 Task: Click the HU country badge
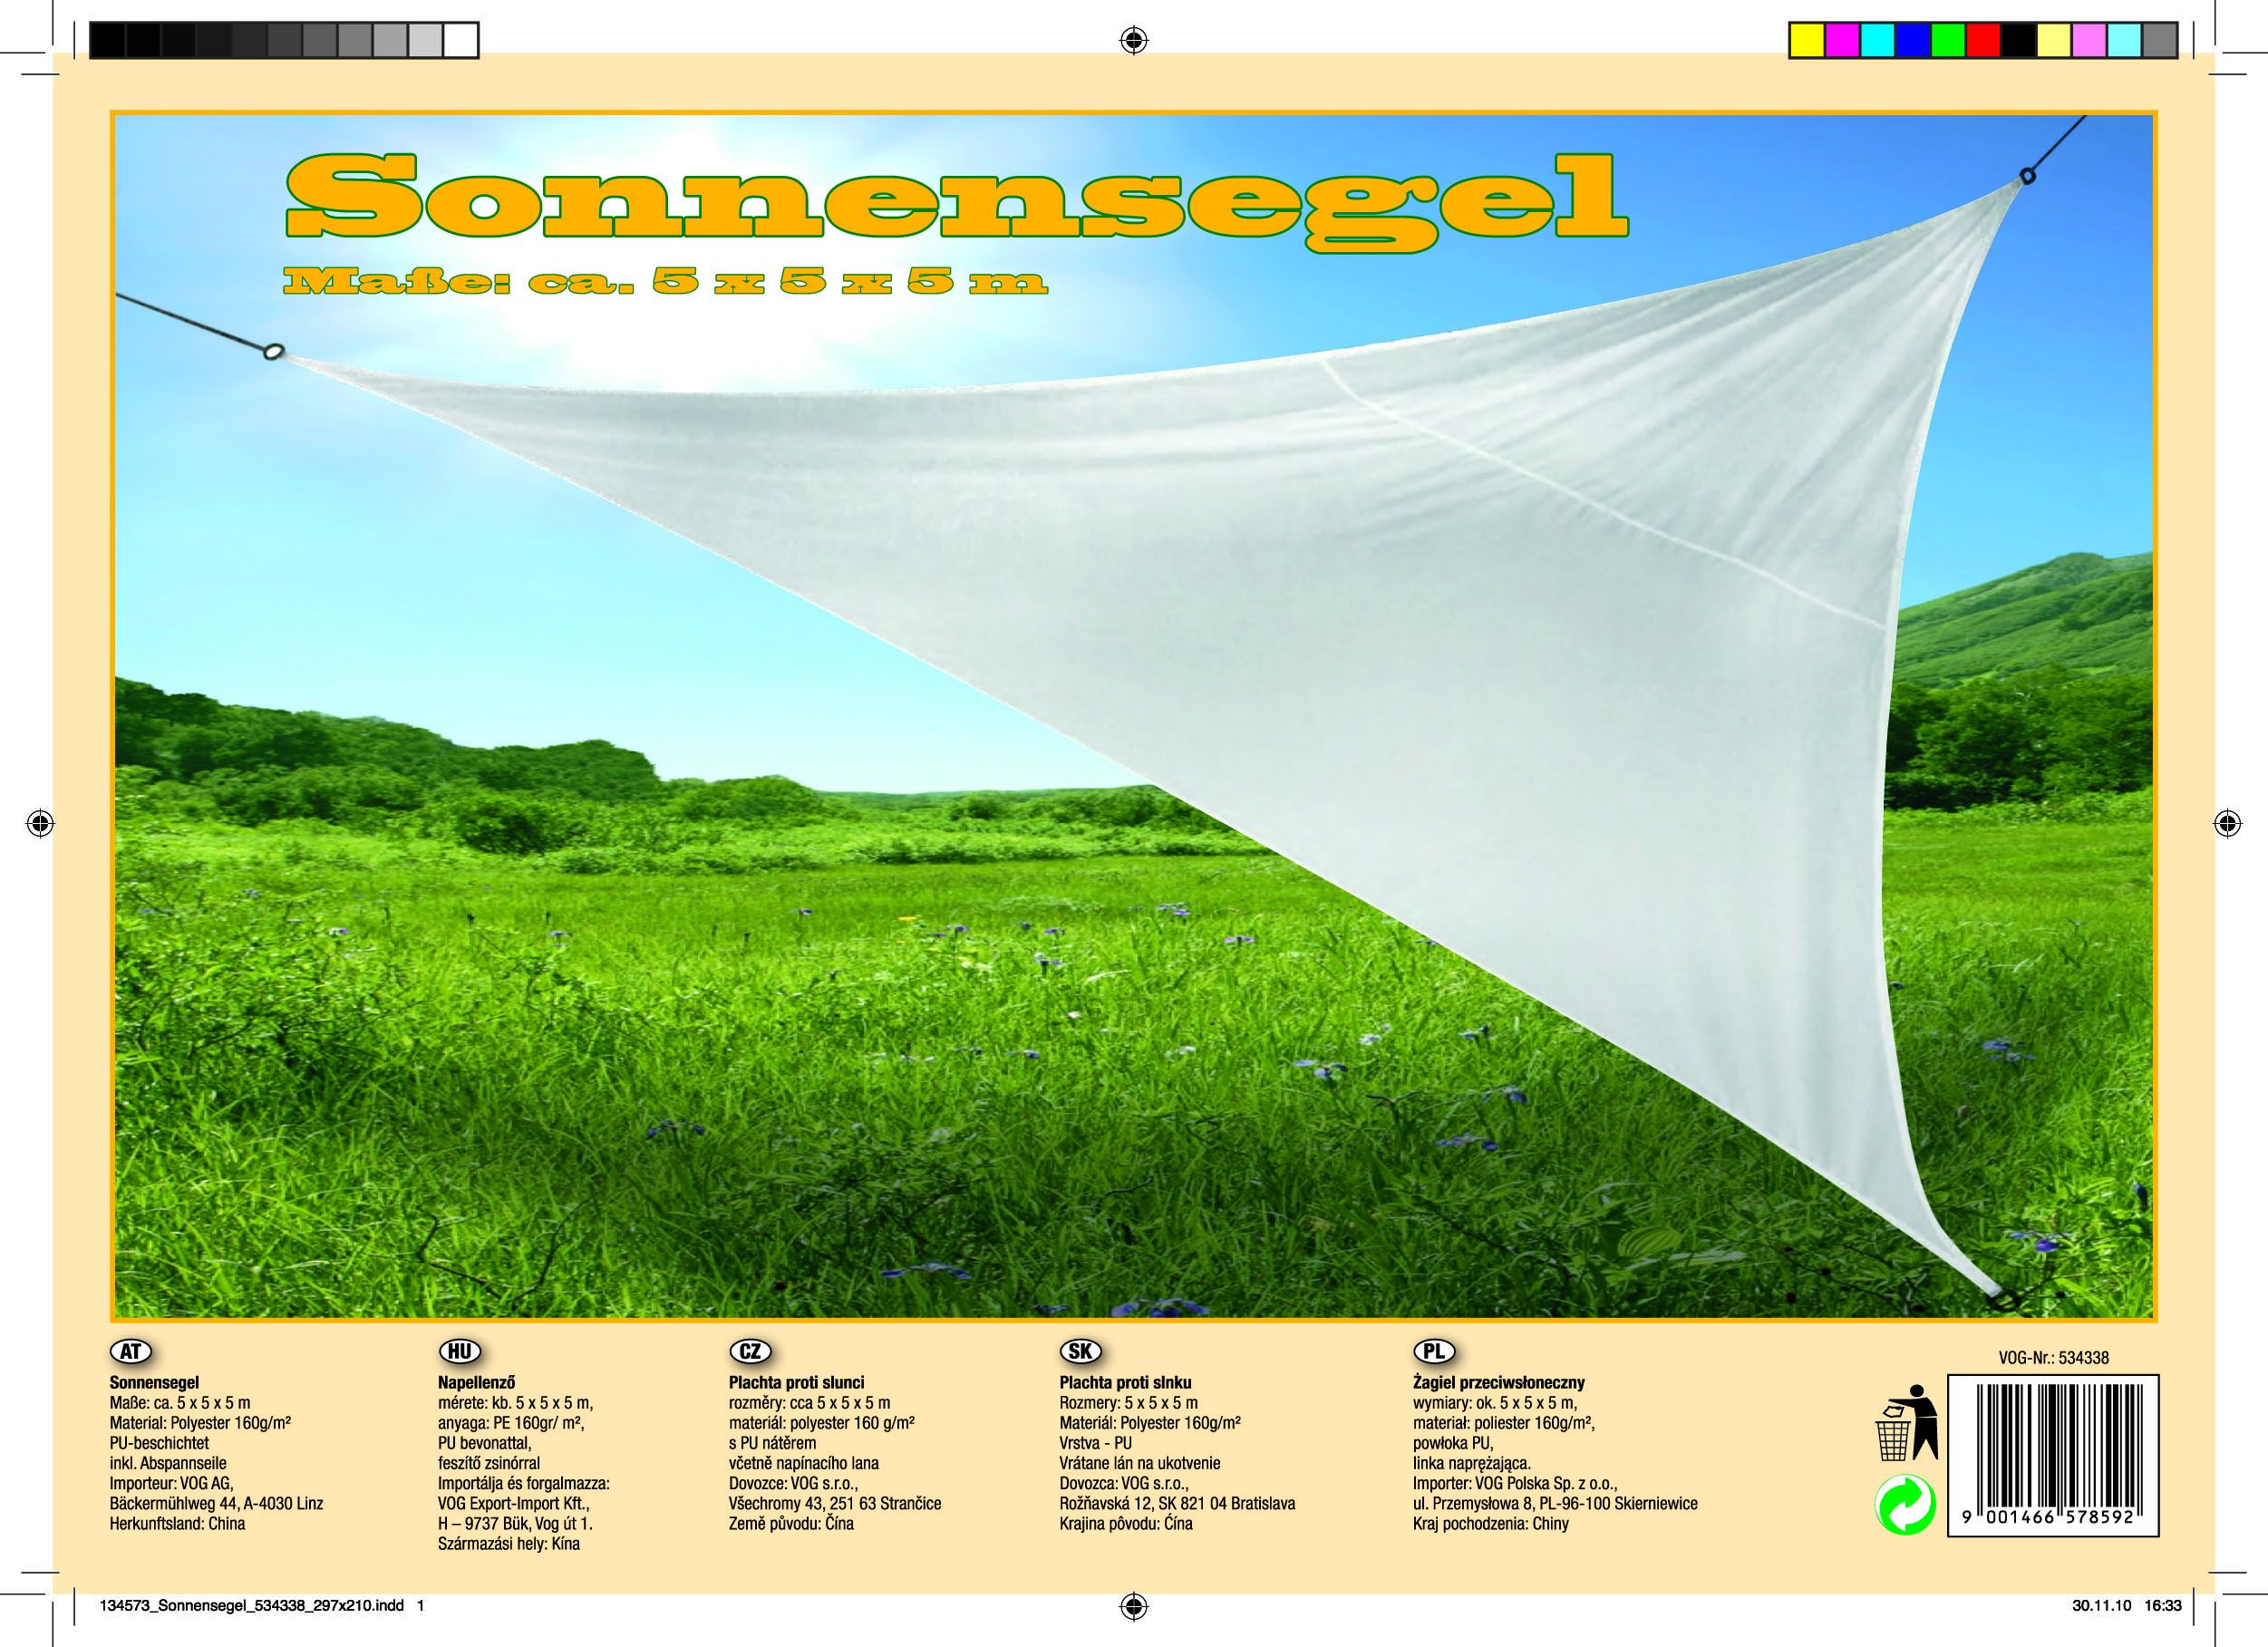point(459,1351)
